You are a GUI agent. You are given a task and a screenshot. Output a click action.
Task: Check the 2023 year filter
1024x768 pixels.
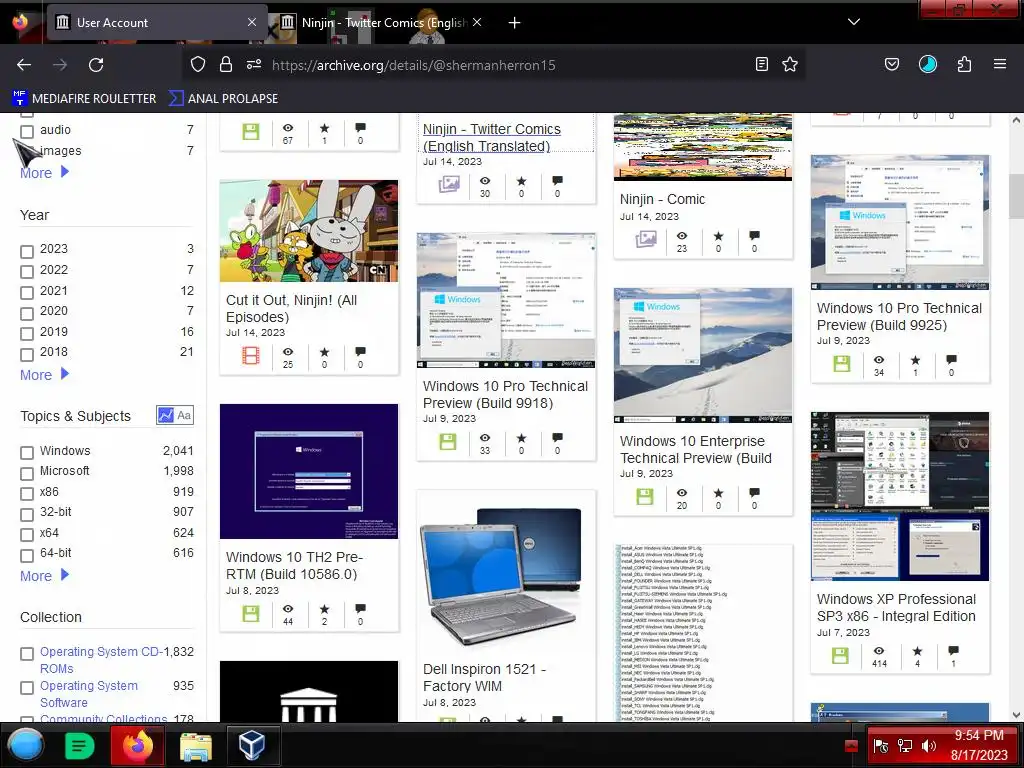[27, 251]
